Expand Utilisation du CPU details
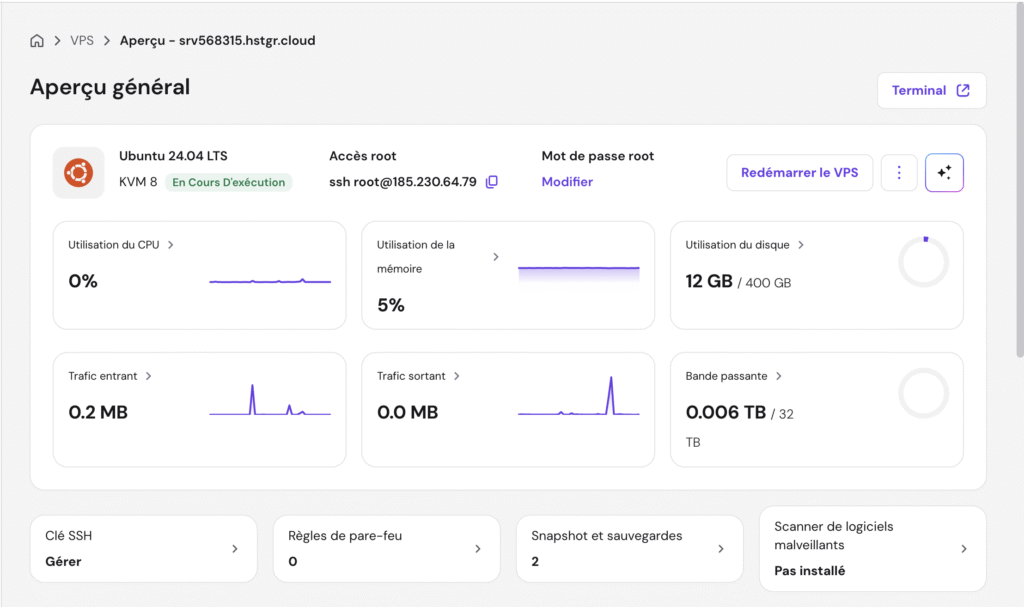 [171, 244]
